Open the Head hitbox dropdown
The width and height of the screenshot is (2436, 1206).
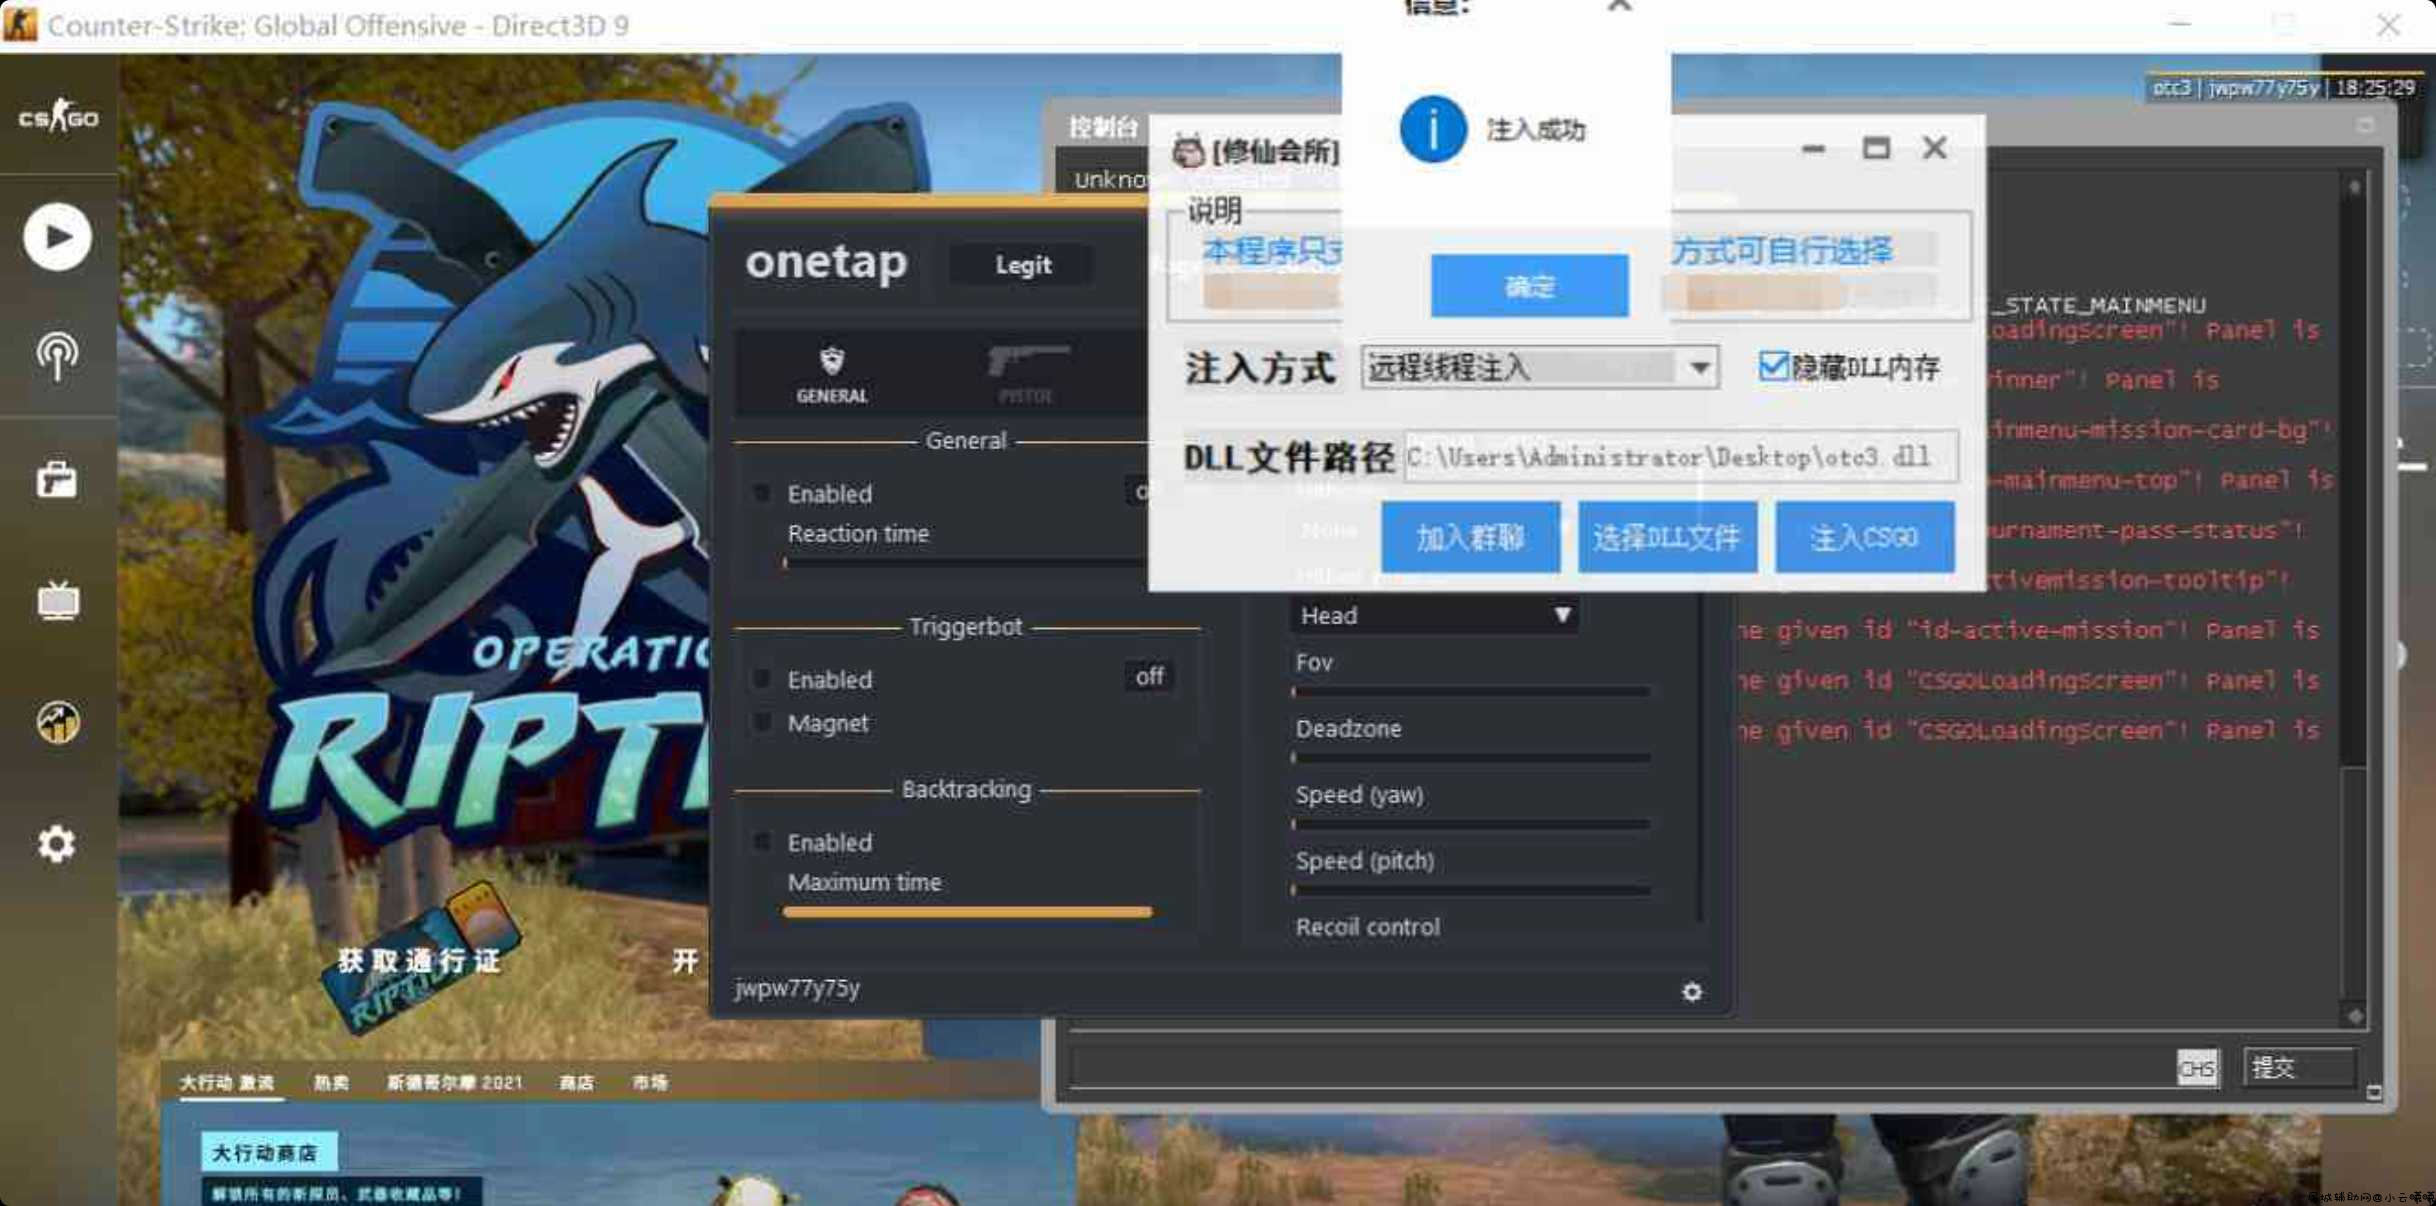coord(1434,615)
